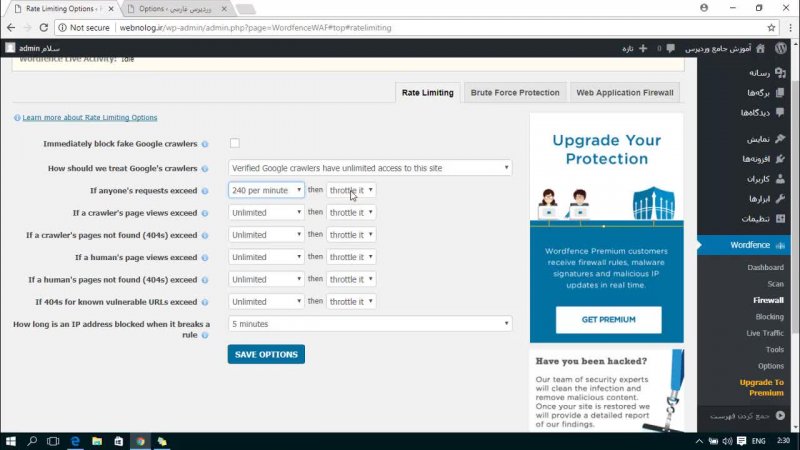800x450 pixels.
Task: Switch to the Brute Force Protection tab
Action: [514, 93]
